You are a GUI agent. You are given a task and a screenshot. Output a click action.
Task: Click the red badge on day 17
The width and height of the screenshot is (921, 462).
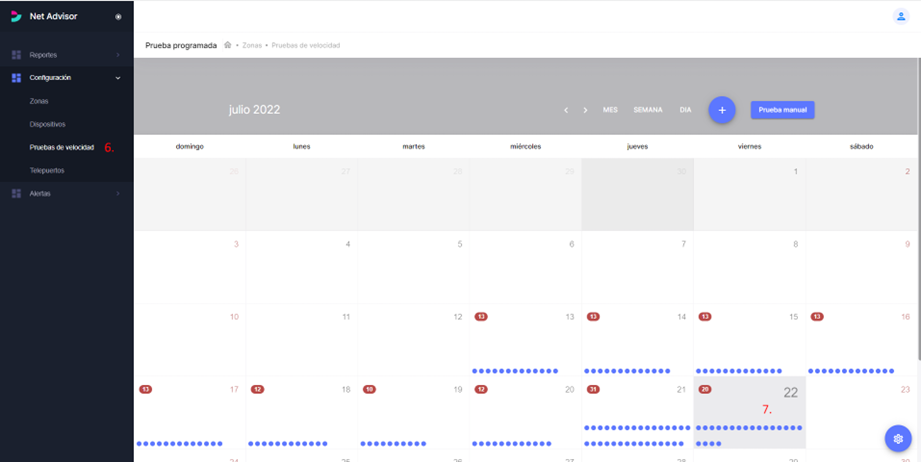point(146,389)
